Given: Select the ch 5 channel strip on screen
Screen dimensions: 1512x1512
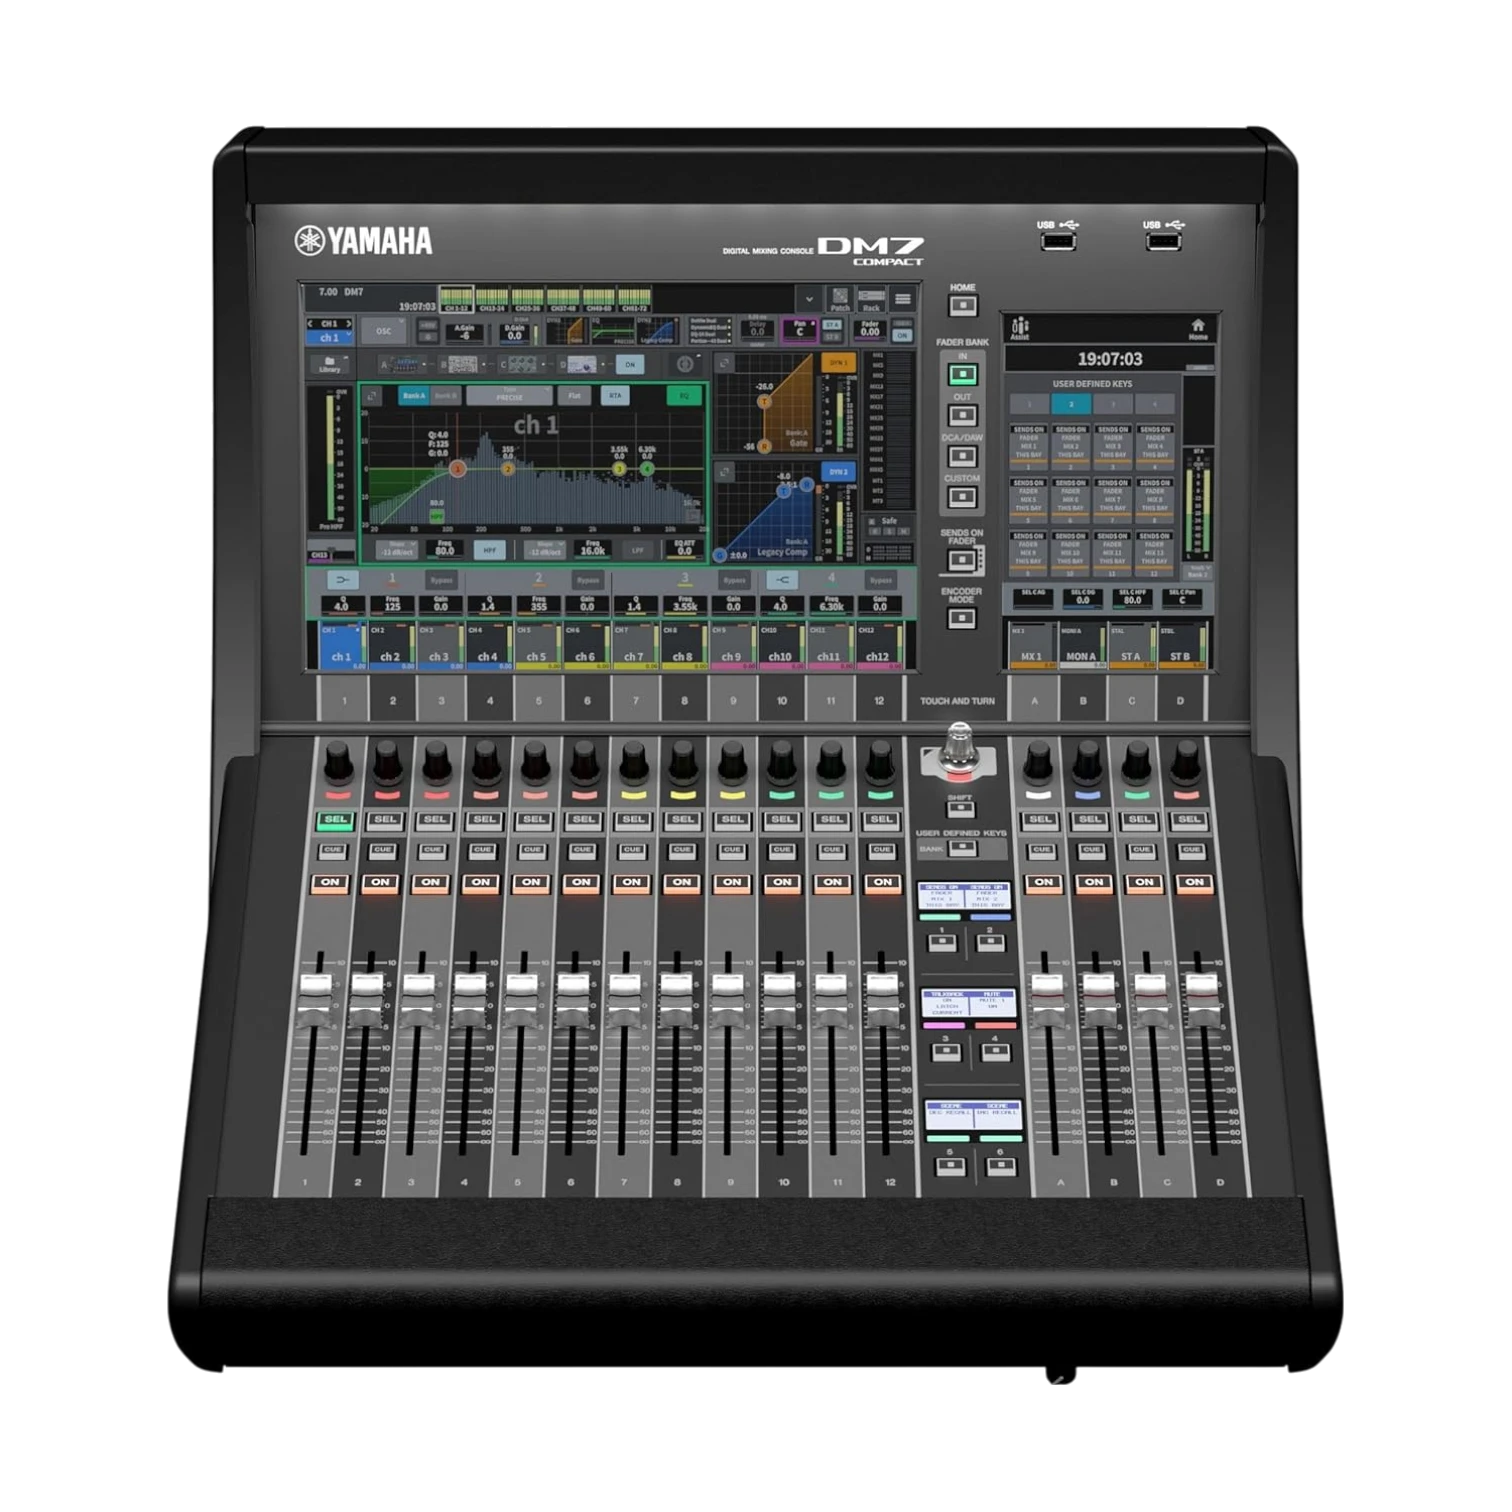Looking at the screenshot, I should [537, 645].
